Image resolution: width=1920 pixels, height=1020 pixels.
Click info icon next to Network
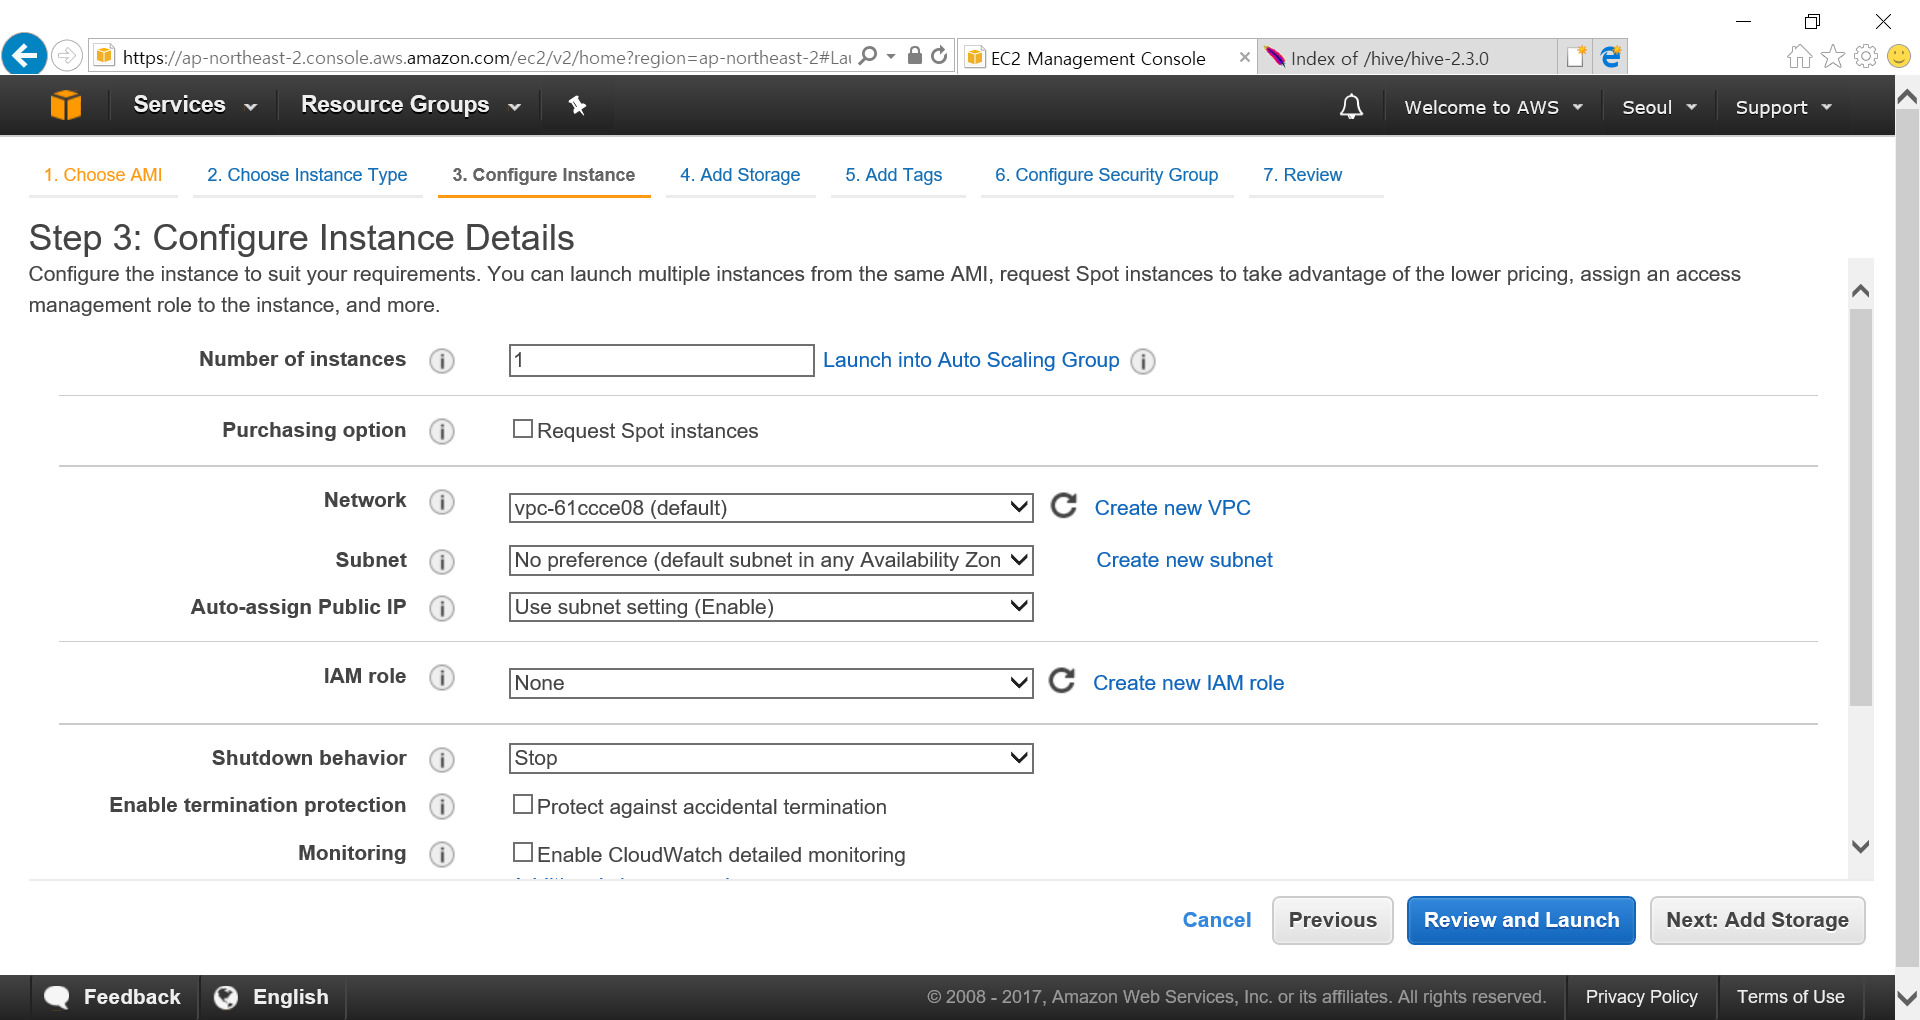tap(442, 502)
